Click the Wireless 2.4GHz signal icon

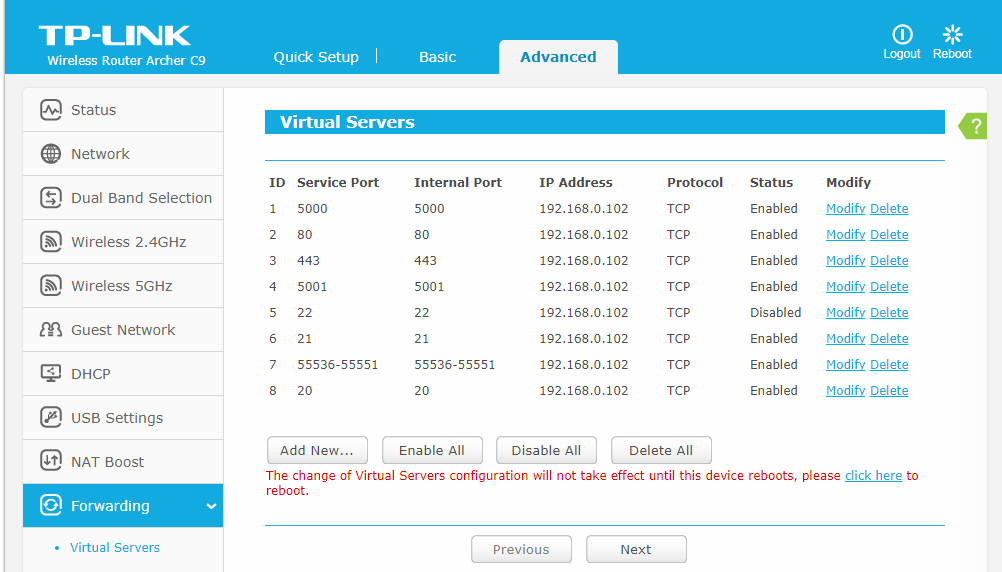point(51,242)
